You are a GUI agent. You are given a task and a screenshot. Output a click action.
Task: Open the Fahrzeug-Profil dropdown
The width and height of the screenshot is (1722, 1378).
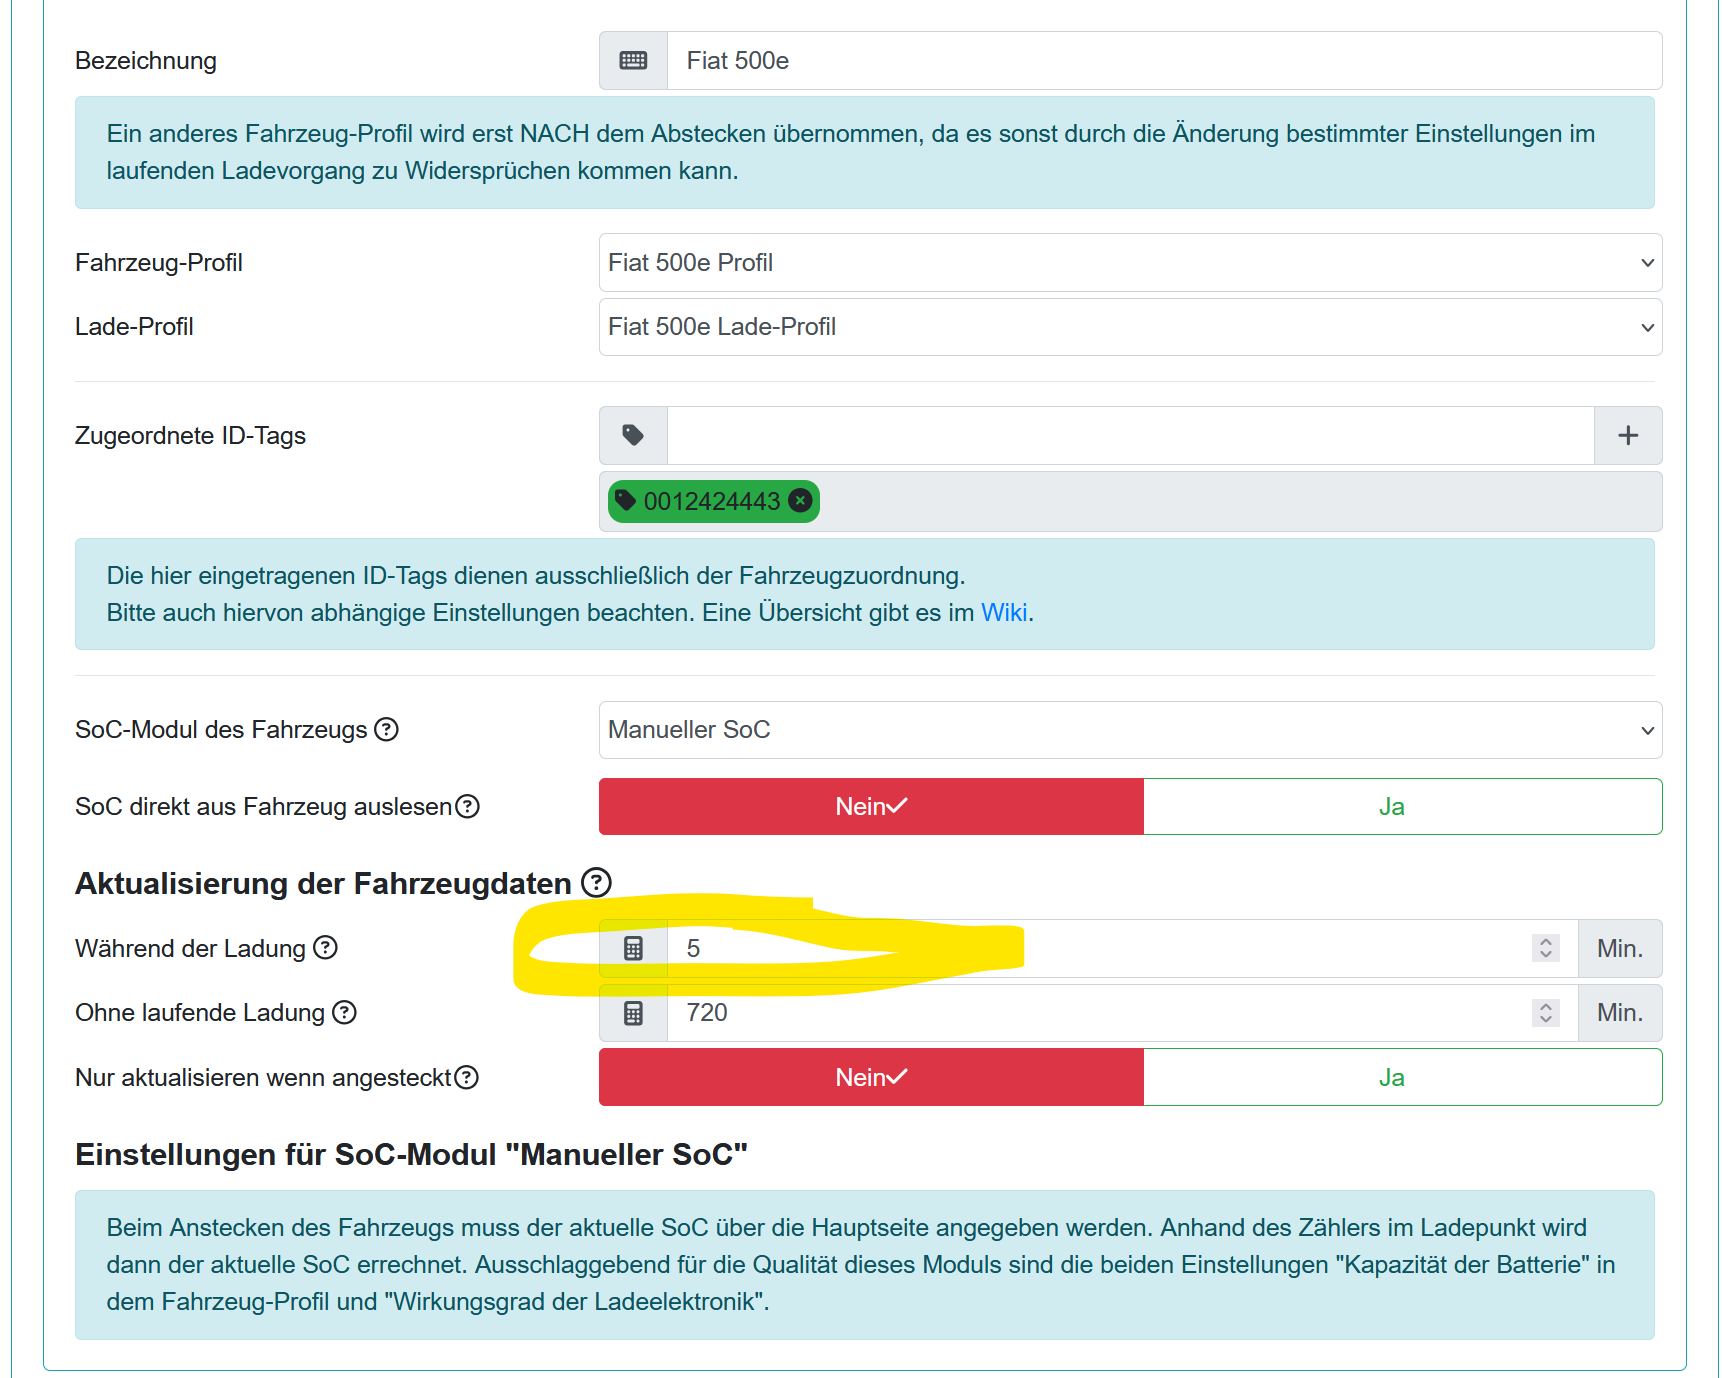[x=1130, y=263]
